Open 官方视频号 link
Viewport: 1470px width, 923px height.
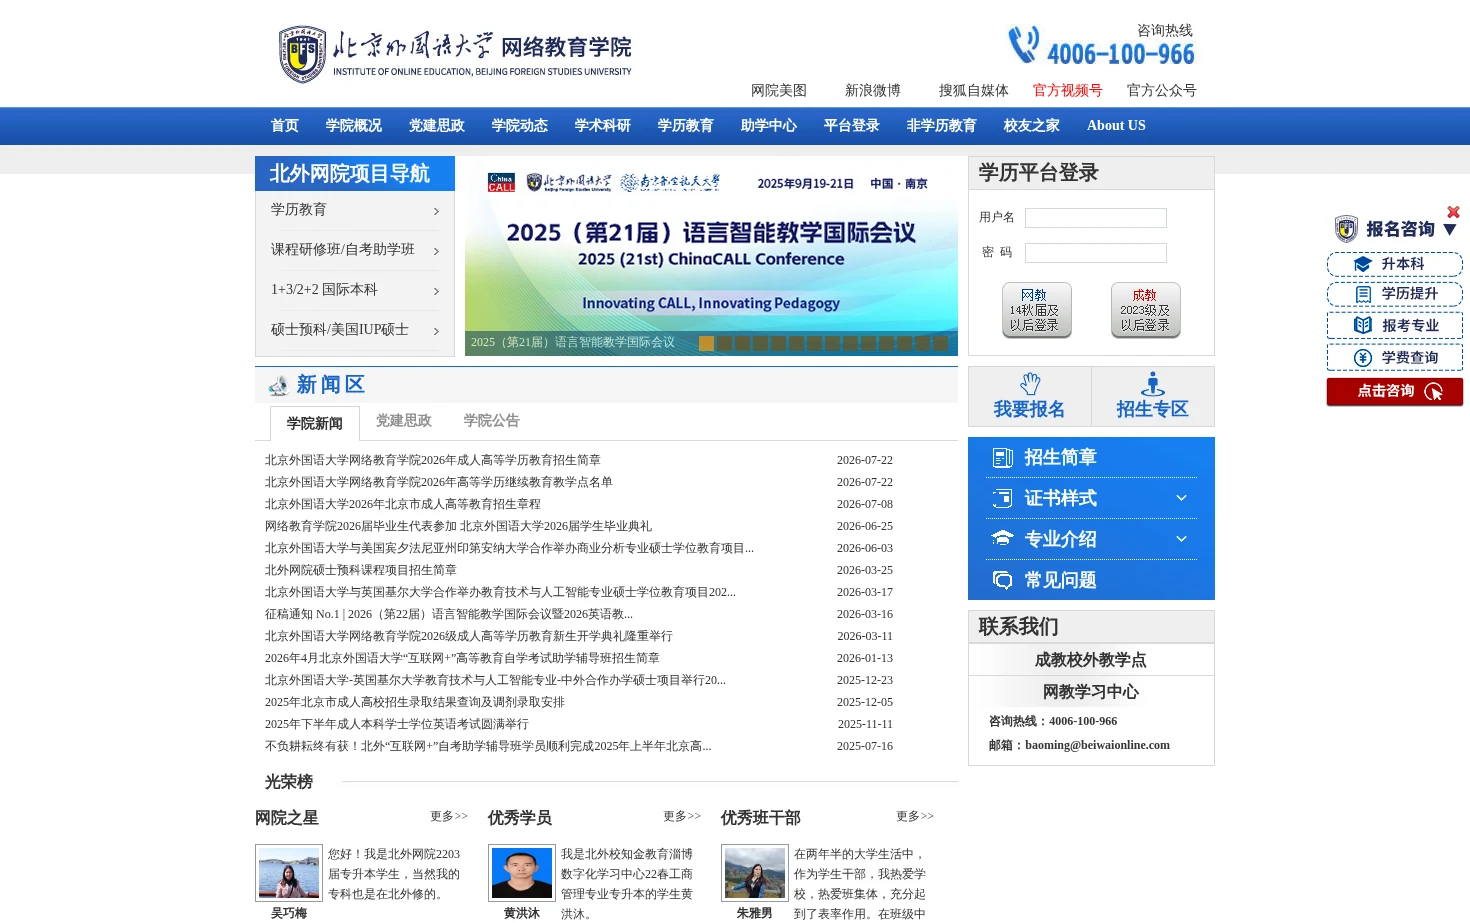(1068, 91)
